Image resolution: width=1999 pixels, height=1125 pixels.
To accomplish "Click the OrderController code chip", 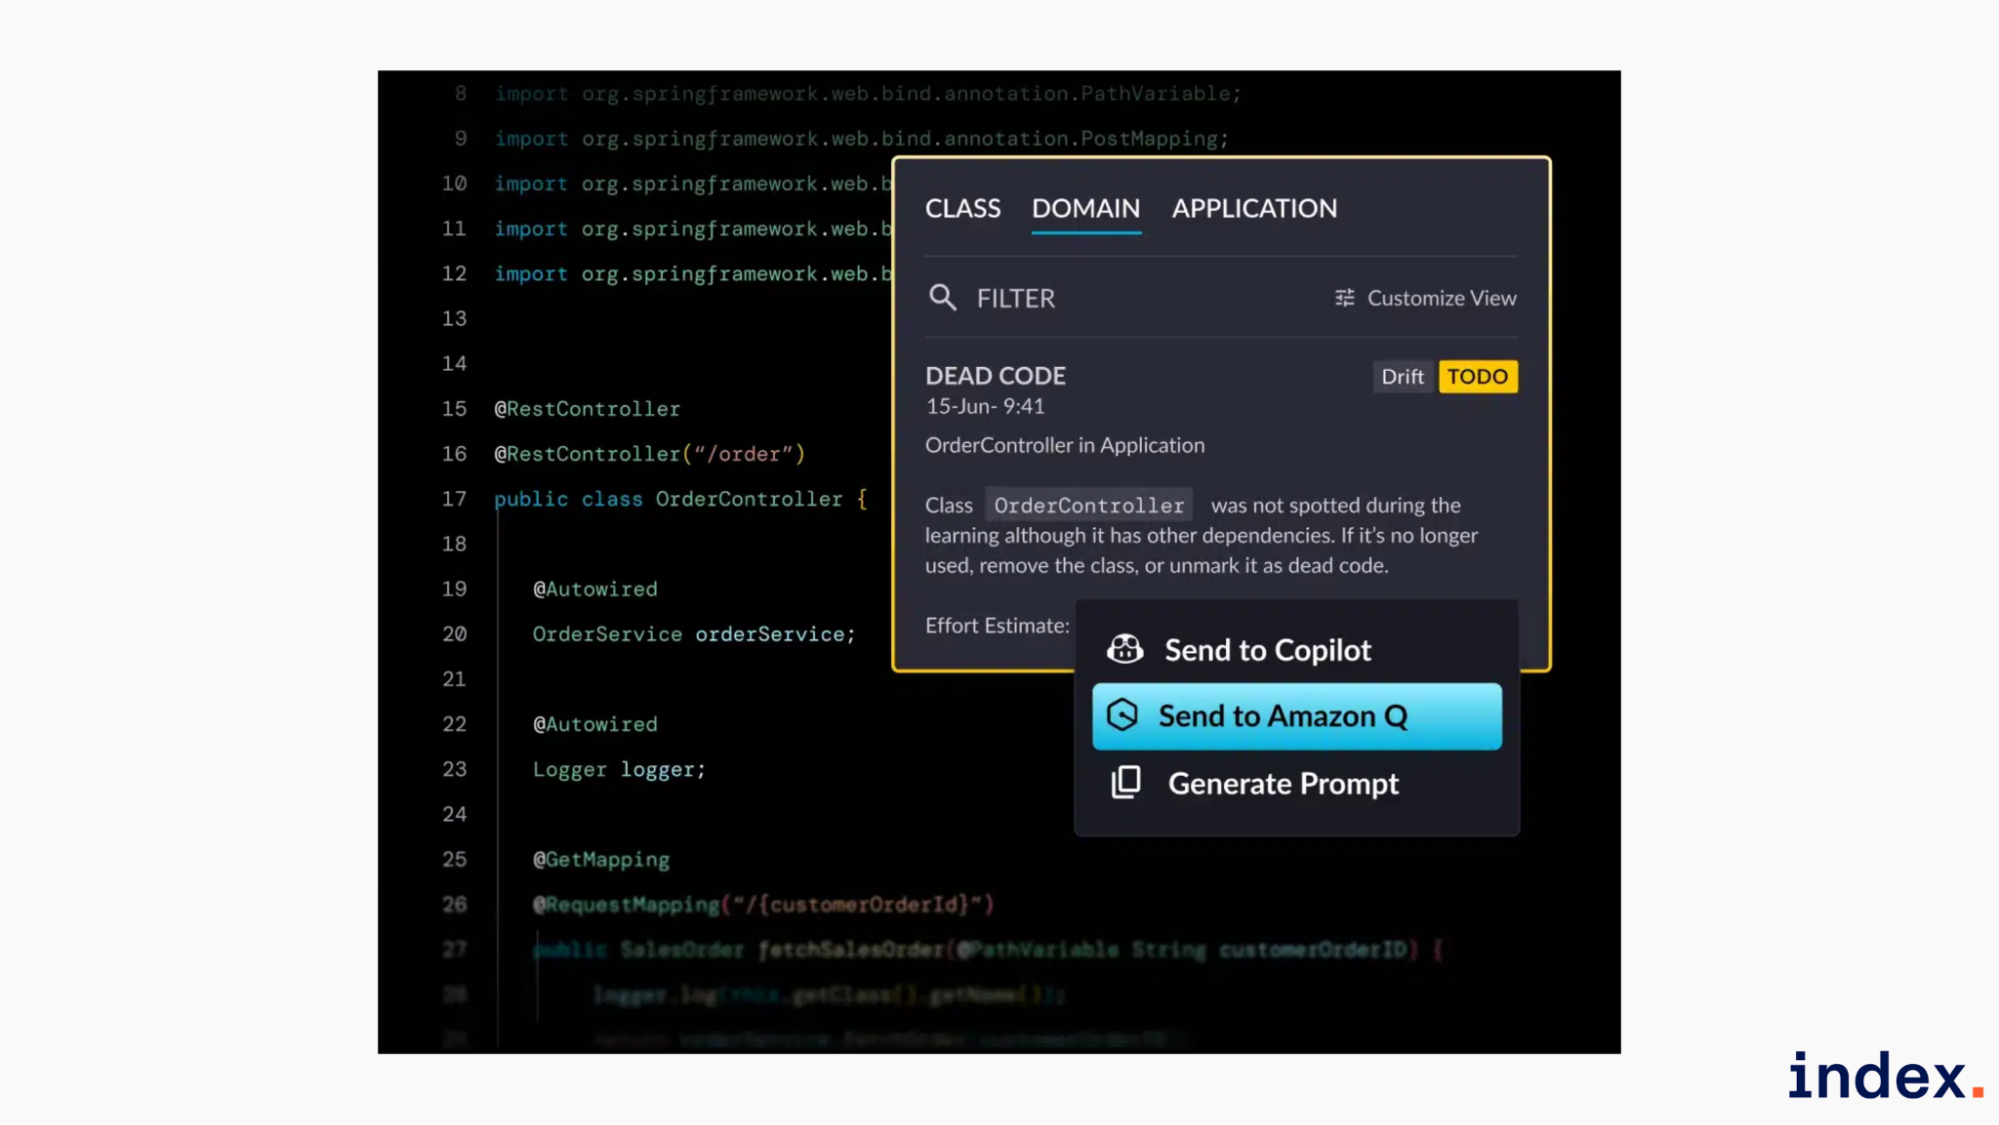I will 1088,505.
